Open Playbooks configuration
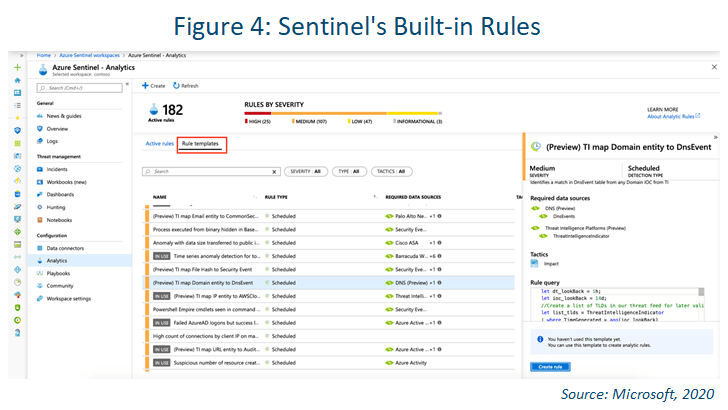This screenshot has height=410, width=728. point(58,273)
